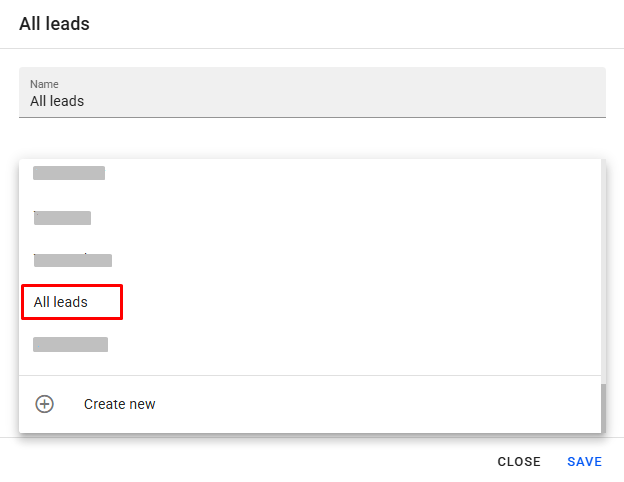
Task: Place cursor in "All leads" name text
Action: click(57, 101)
